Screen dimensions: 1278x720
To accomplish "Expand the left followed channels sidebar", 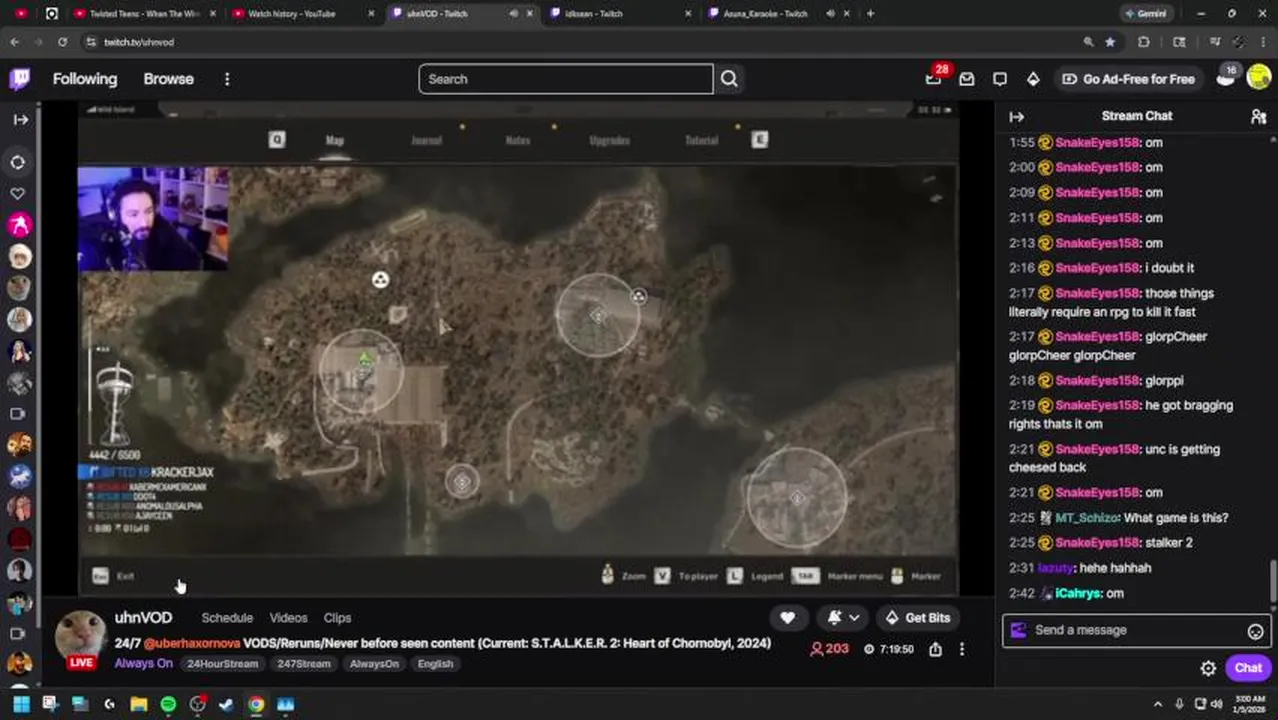I will coord(20,119).
